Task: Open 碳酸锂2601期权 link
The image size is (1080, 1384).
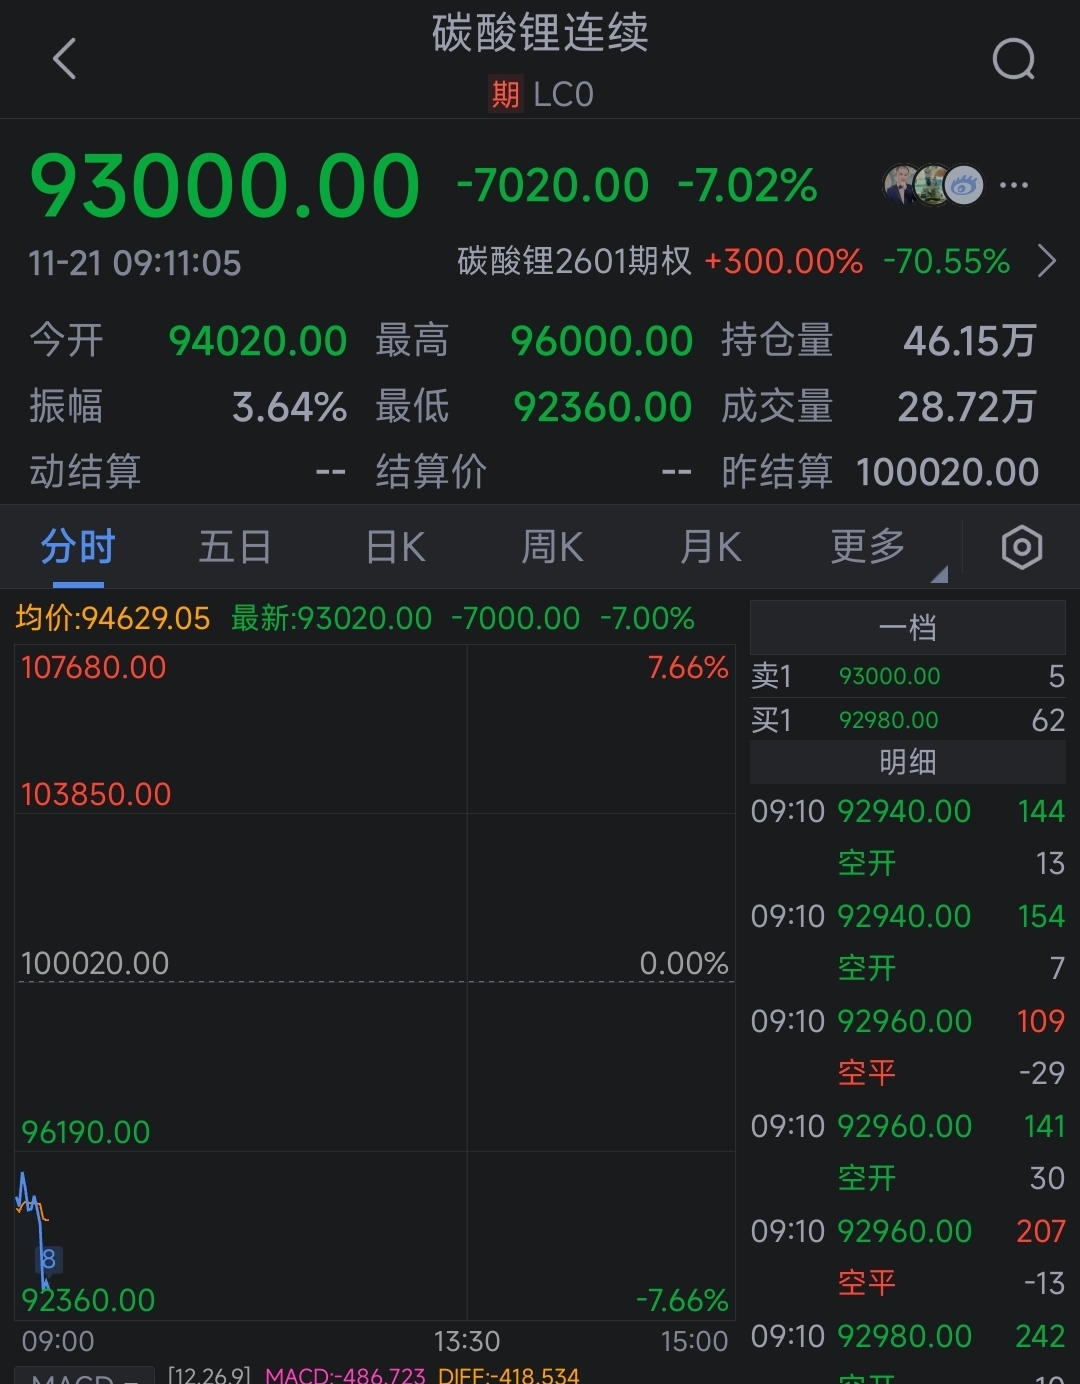Action: (x=574, y=262)
